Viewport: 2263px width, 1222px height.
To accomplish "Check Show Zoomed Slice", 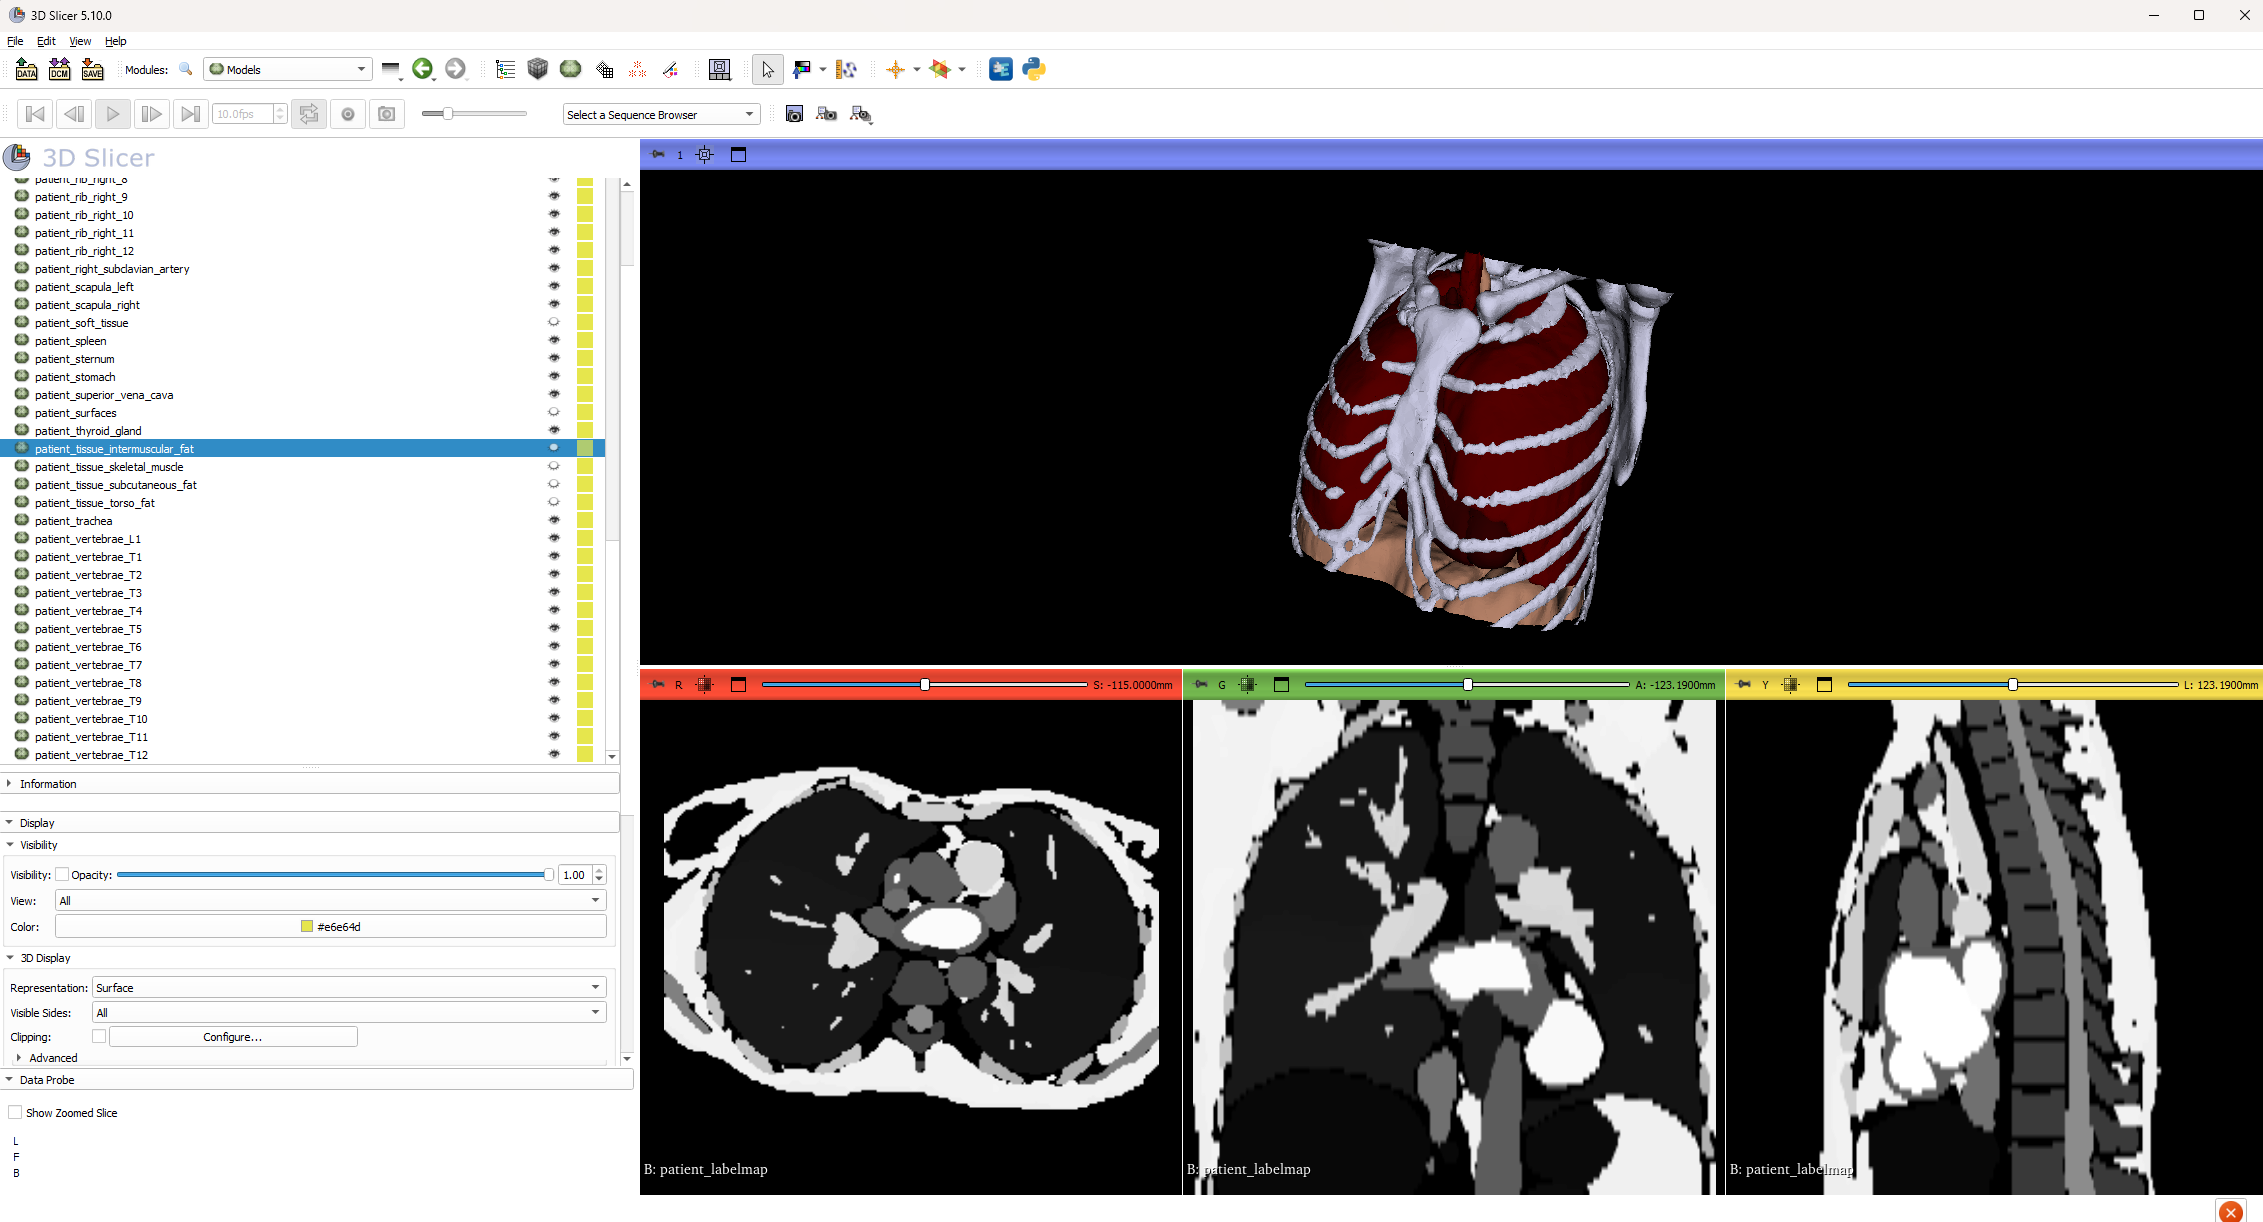I will click(15, 1113).
